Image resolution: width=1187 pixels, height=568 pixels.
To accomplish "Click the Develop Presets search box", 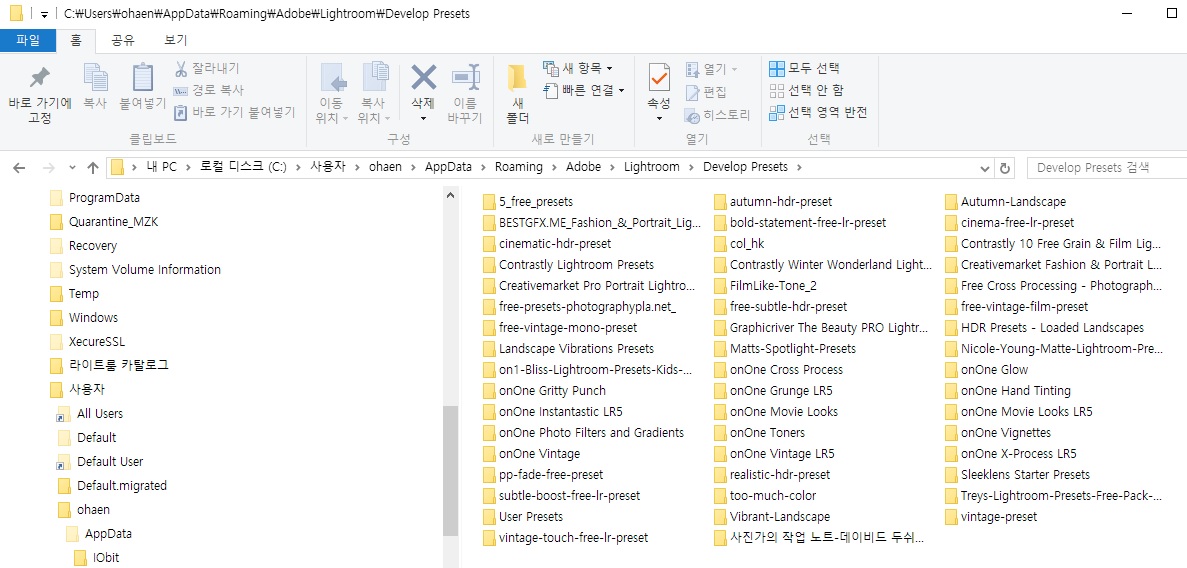I will (1107, 168).
